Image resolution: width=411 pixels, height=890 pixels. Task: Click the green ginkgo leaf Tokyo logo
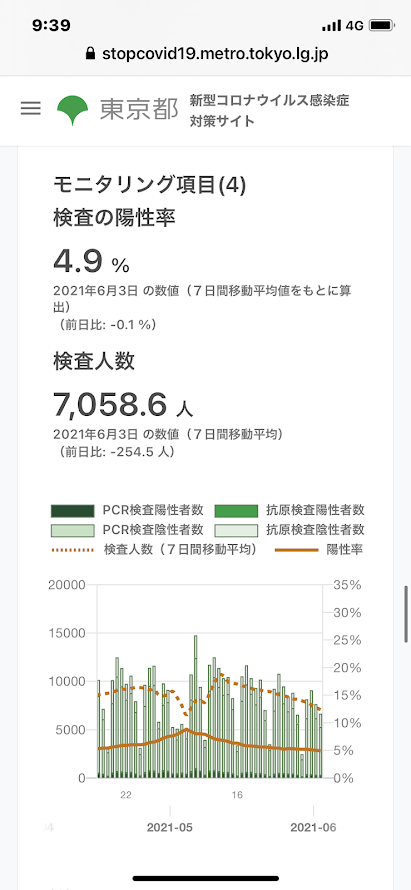[x=73, y=110]
